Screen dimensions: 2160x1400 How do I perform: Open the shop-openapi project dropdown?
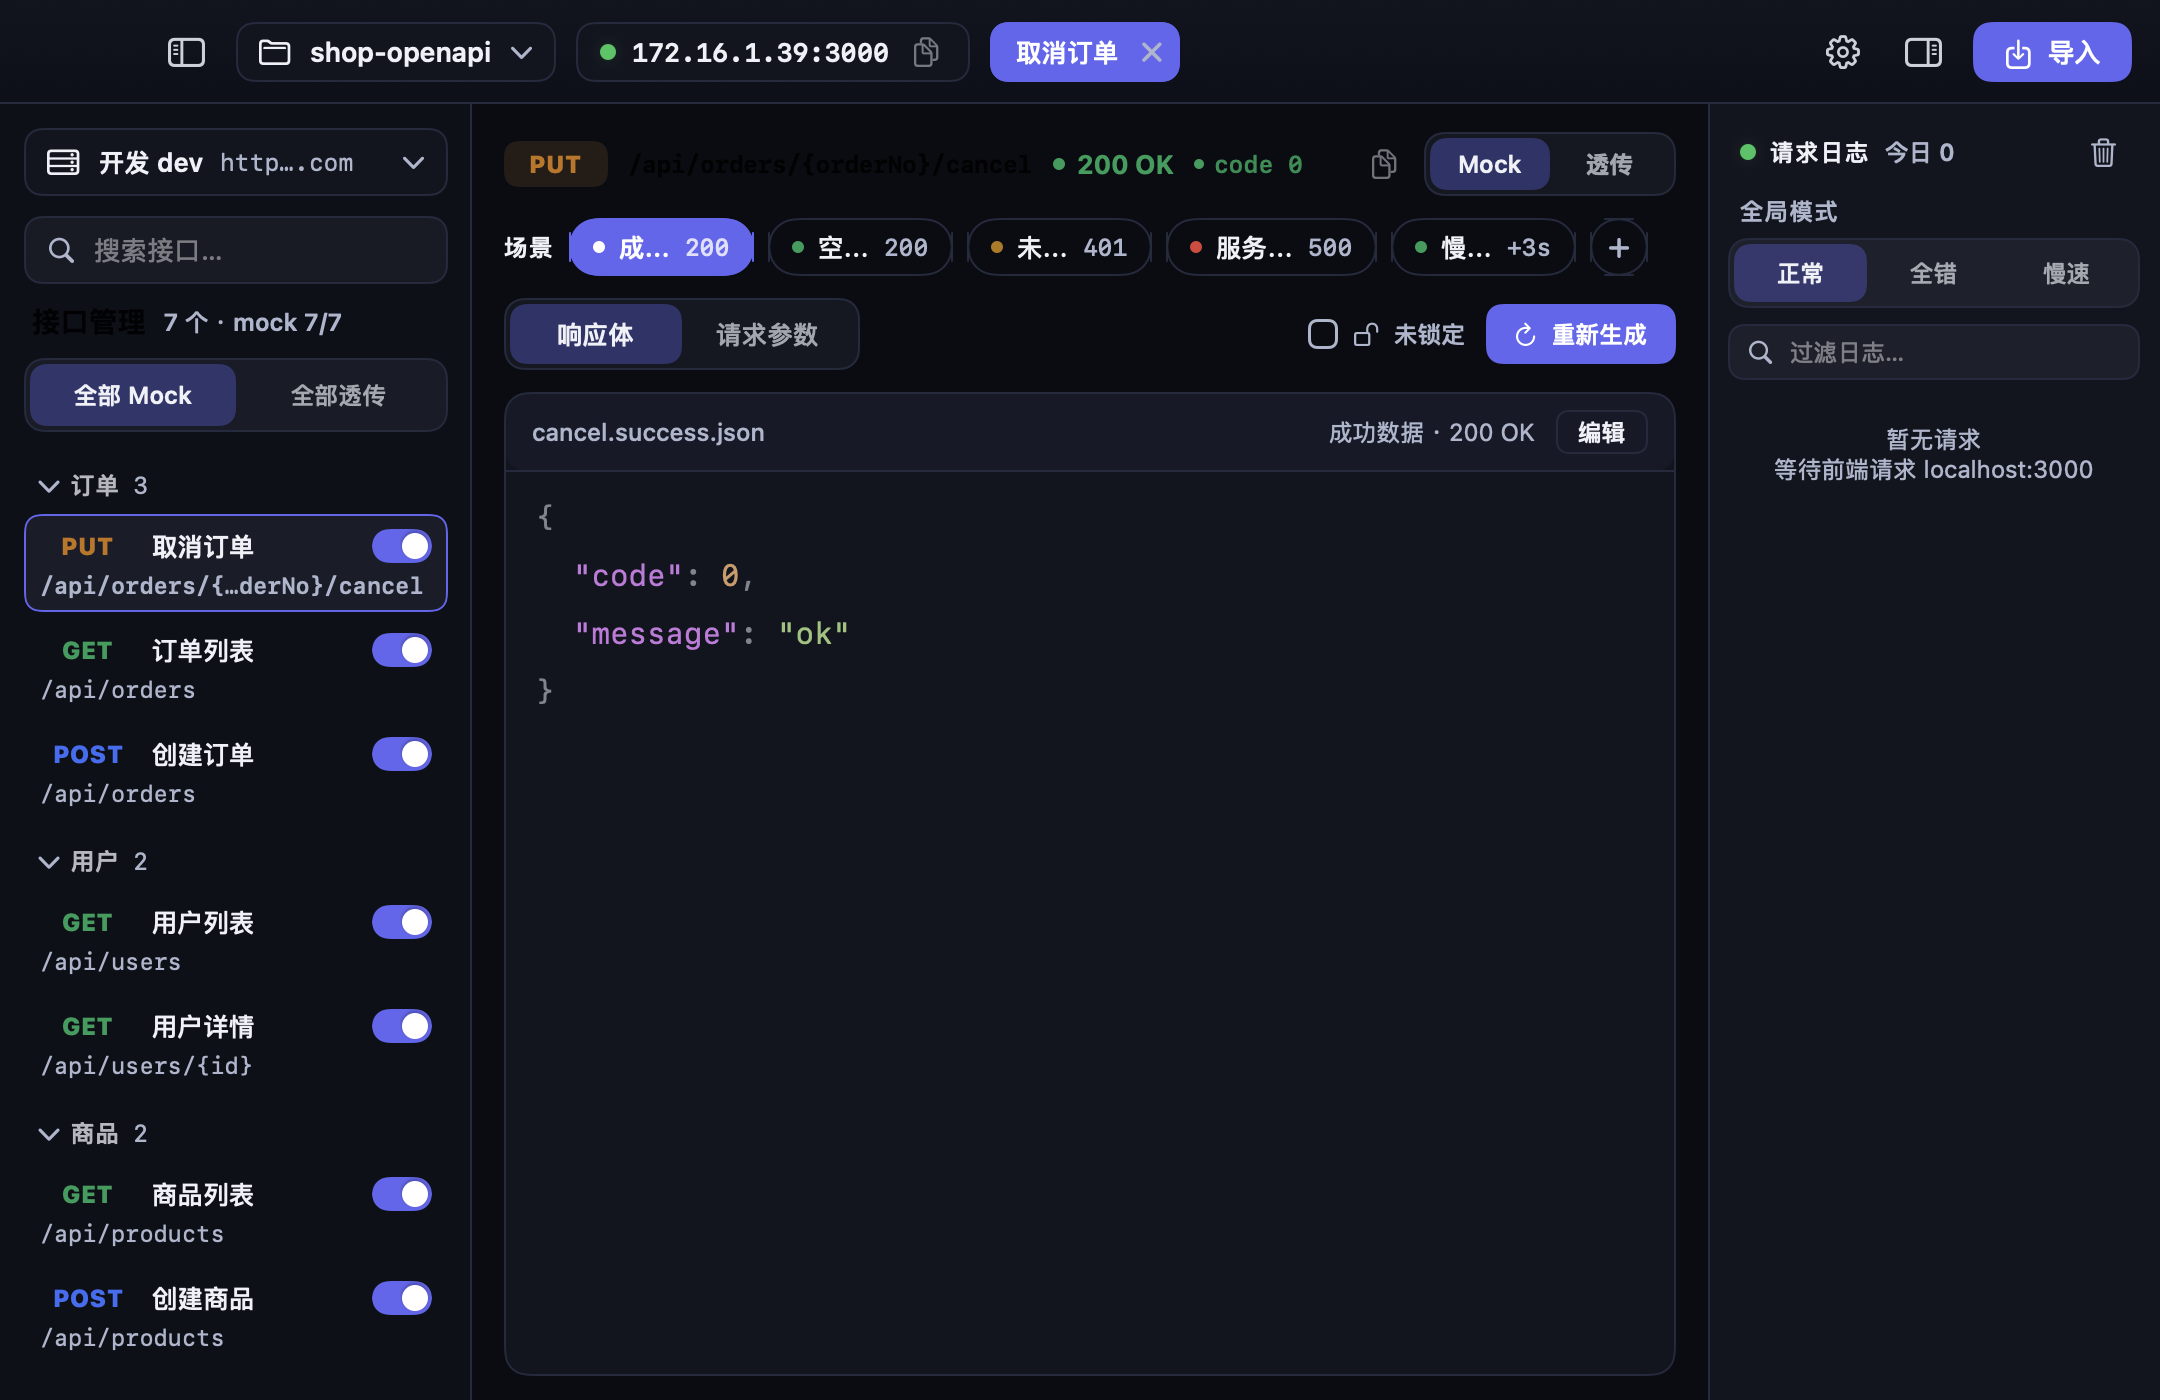[396, 52]
